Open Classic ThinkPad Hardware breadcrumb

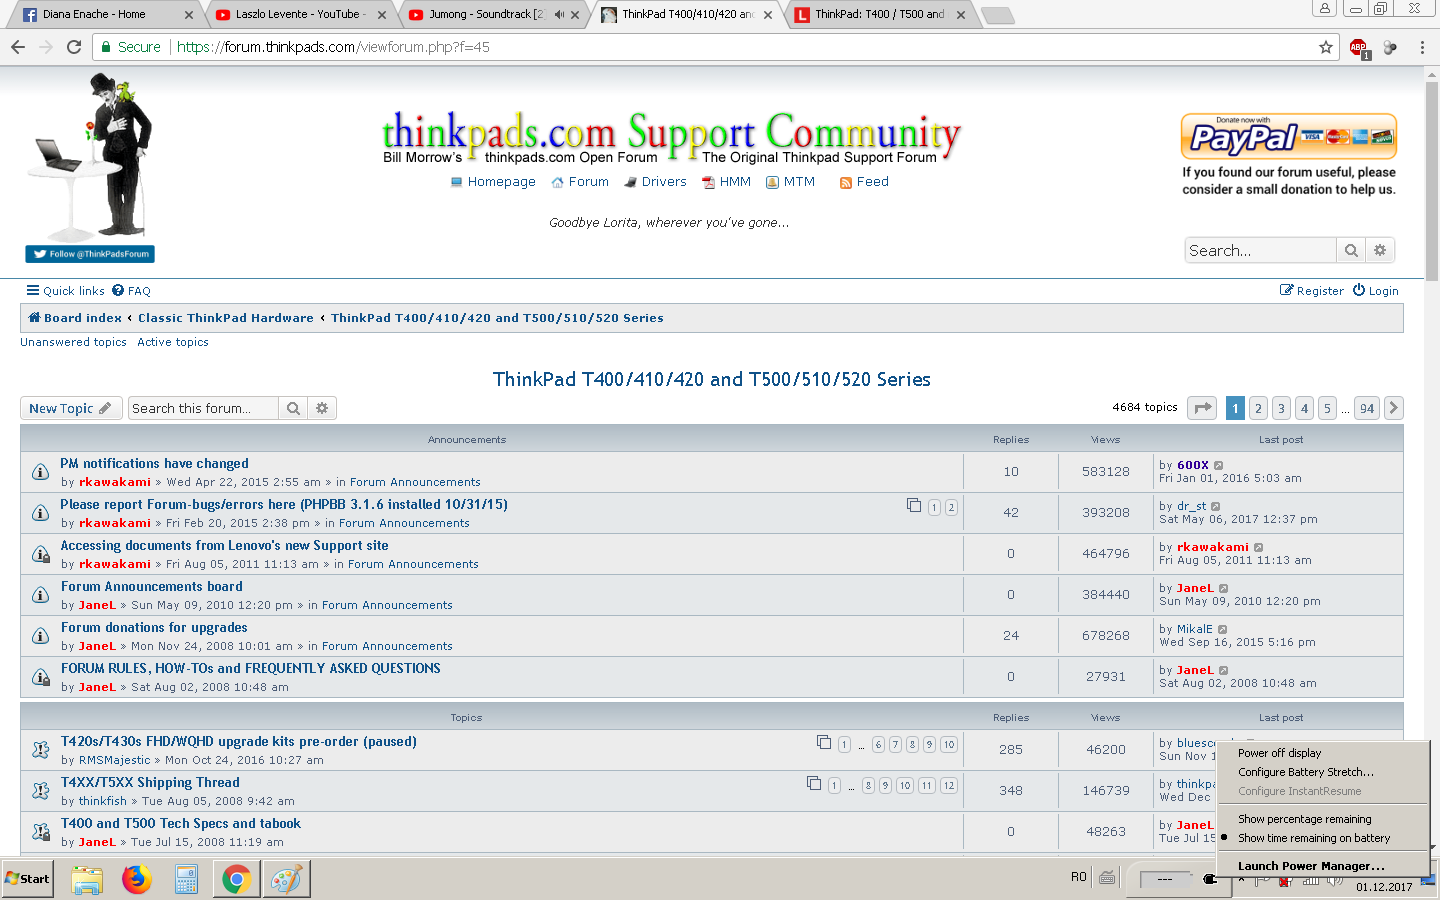226,318
